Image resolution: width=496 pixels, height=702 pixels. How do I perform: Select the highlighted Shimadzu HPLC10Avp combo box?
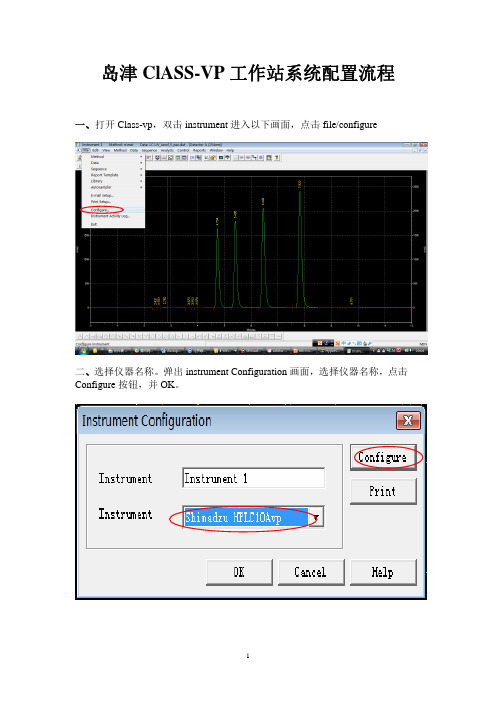253,518
